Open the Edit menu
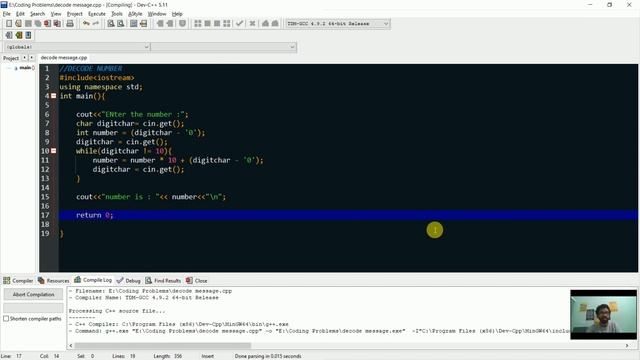 coord(20,14)
